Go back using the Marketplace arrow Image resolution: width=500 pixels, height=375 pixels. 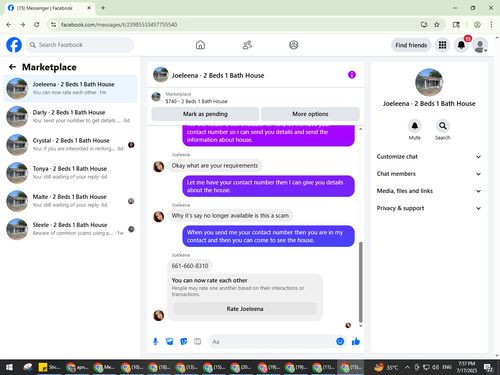point(12,67)
